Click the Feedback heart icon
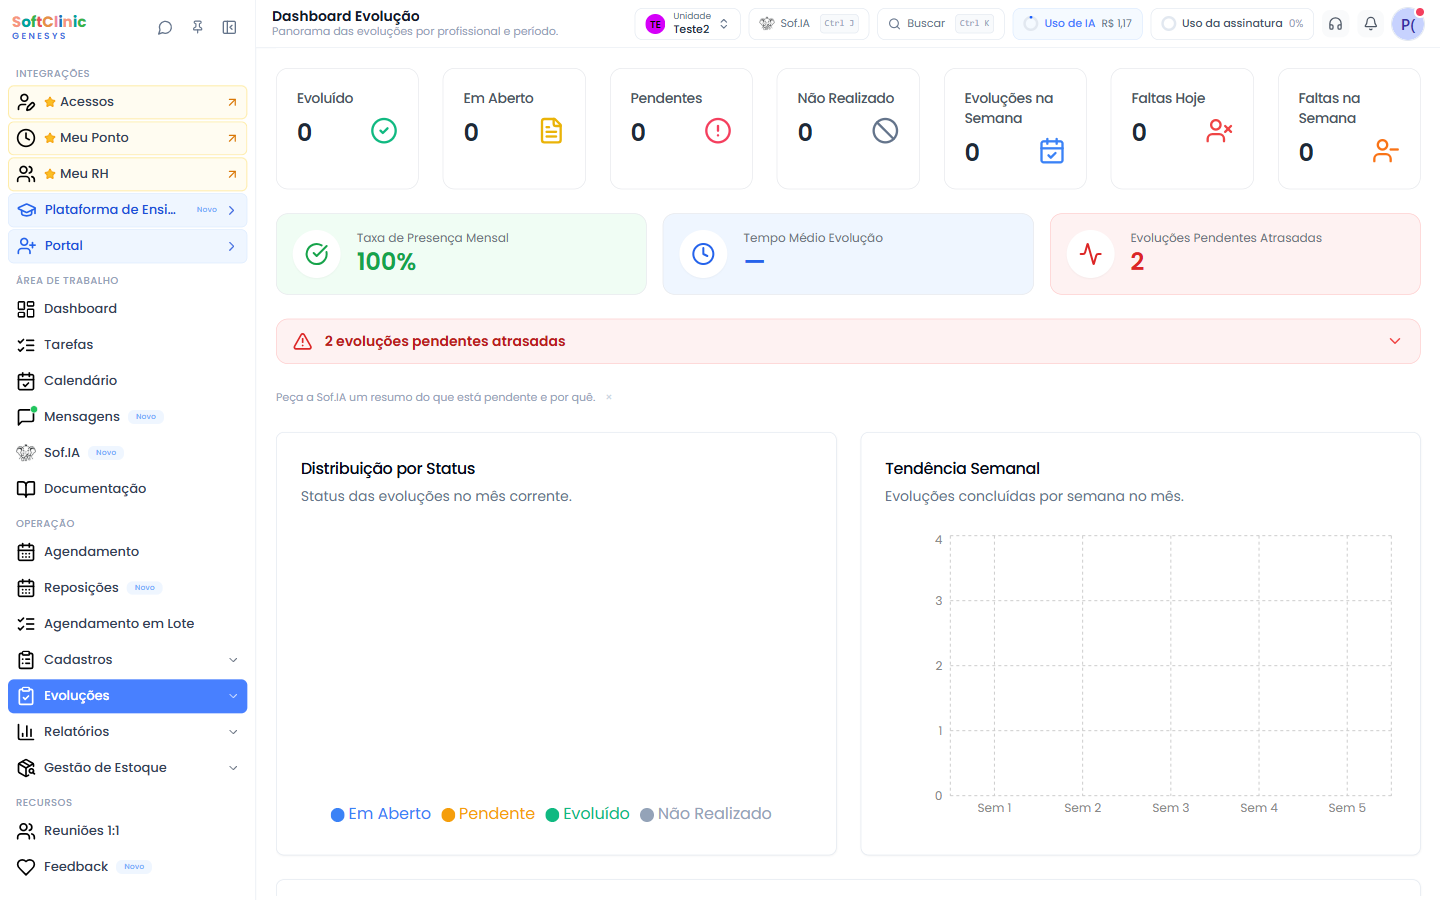This screenshot has height=900, width=1440. [x=26, y=867]
